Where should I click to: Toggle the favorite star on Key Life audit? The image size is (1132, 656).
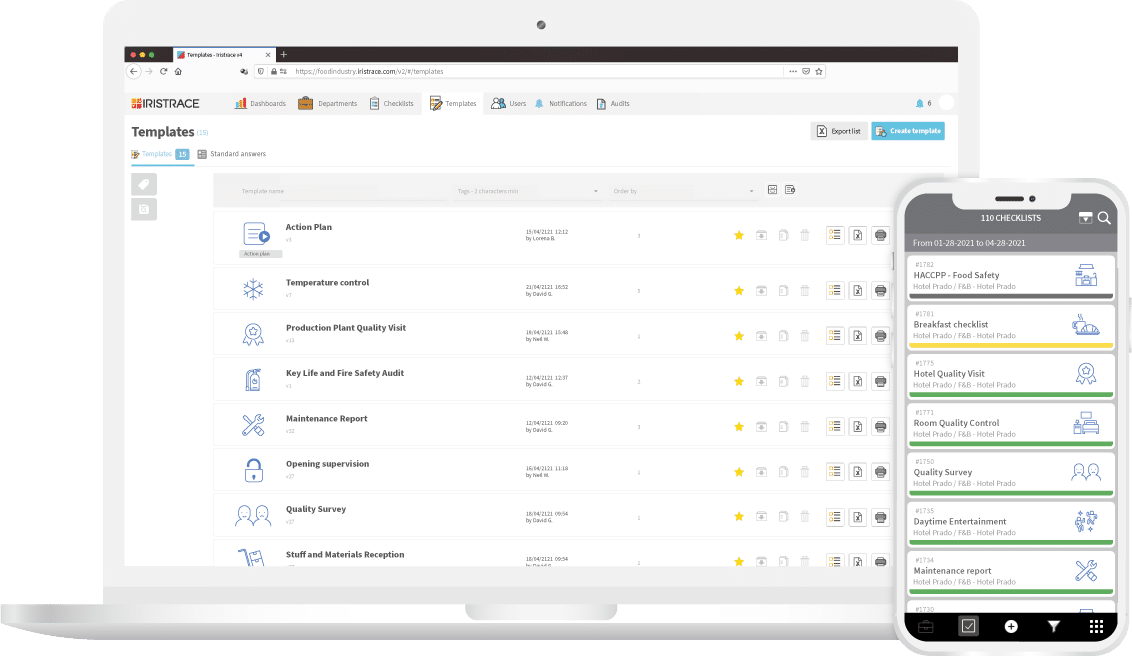pos(739,381)
